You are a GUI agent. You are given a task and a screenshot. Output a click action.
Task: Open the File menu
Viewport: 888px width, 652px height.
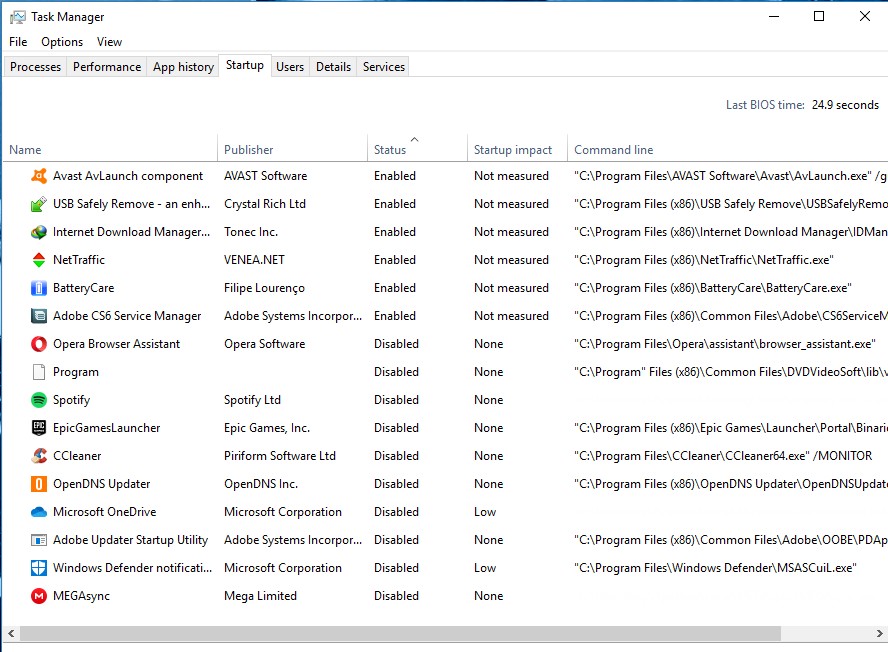click(x=18, y=42)
